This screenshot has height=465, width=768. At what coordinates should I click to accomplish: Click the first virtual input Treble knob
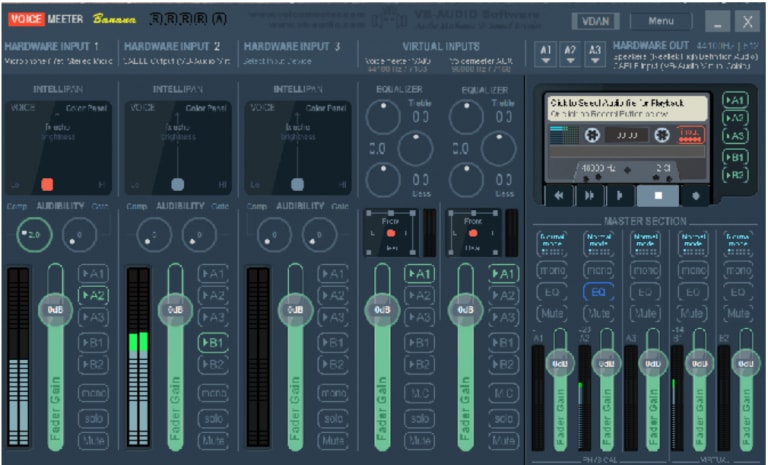click(382, 117)
